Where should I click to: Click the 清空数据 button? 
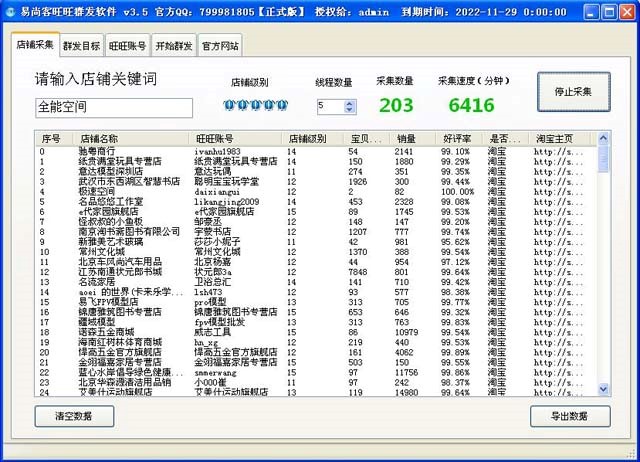(74, 416)
